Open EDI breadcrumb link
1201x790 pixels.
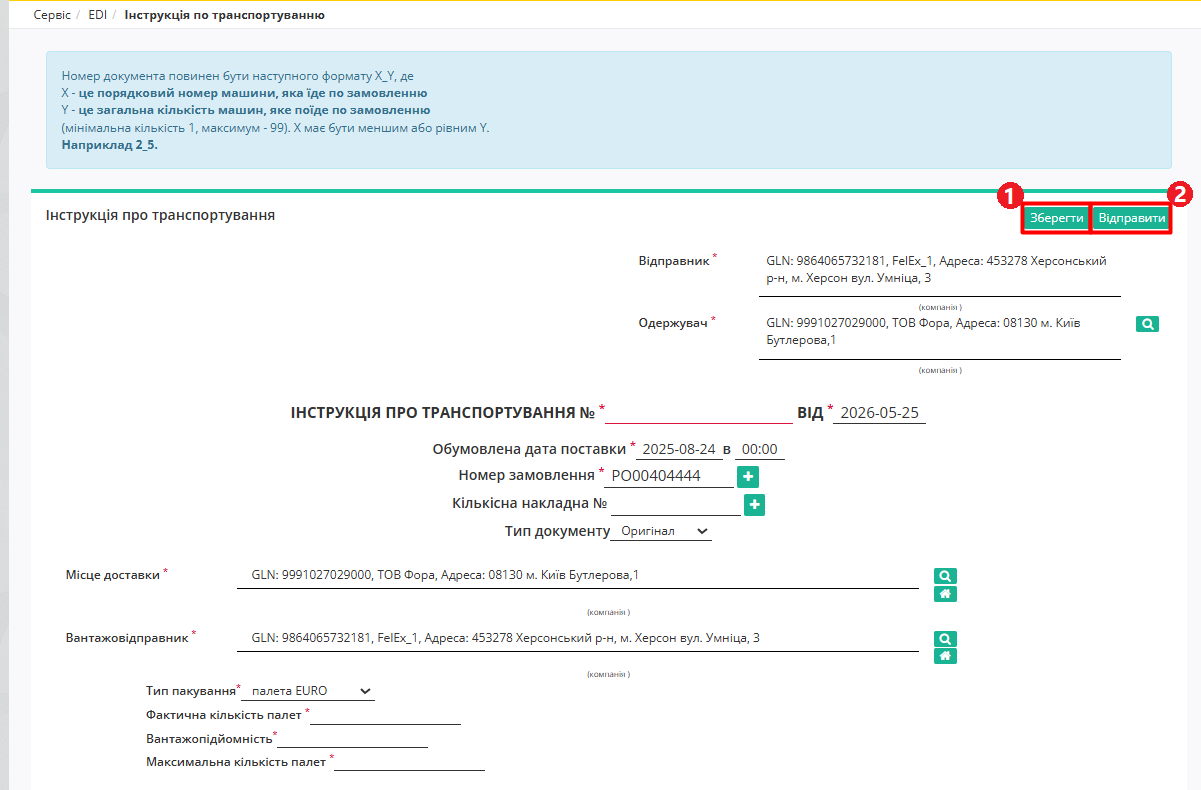(x=97, y=15)
